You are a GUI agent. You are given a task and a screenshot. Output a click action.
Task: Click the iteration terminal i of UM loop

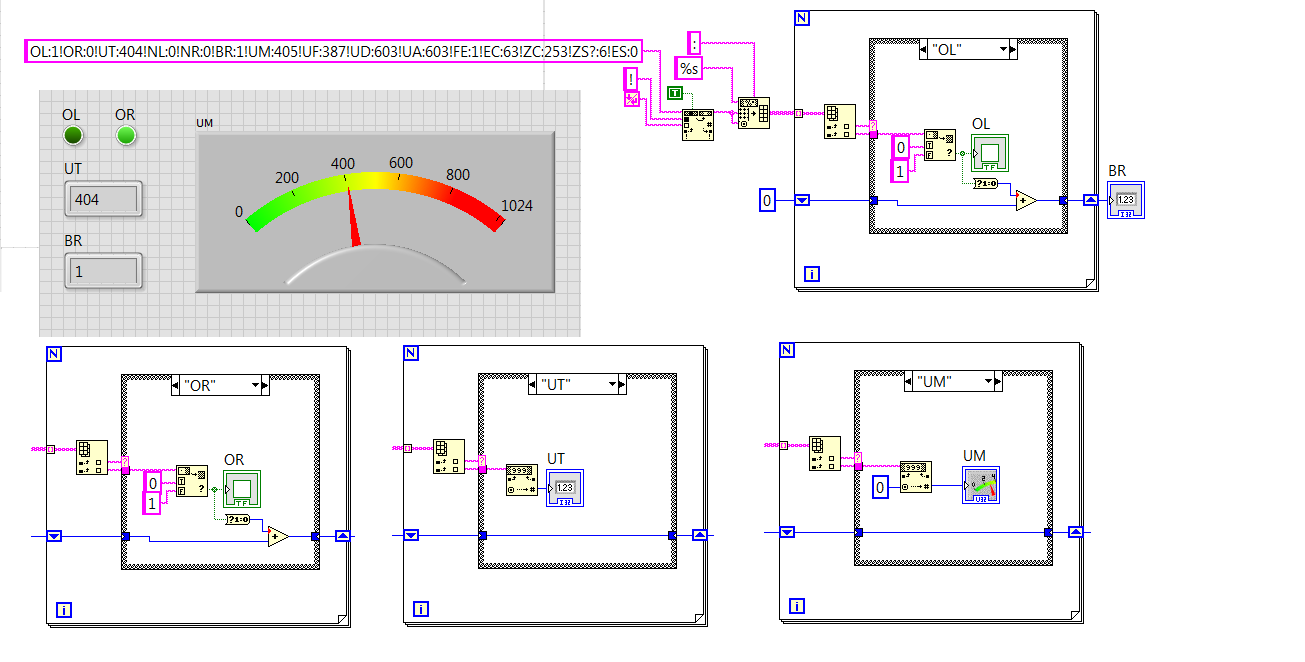(797, 605)
